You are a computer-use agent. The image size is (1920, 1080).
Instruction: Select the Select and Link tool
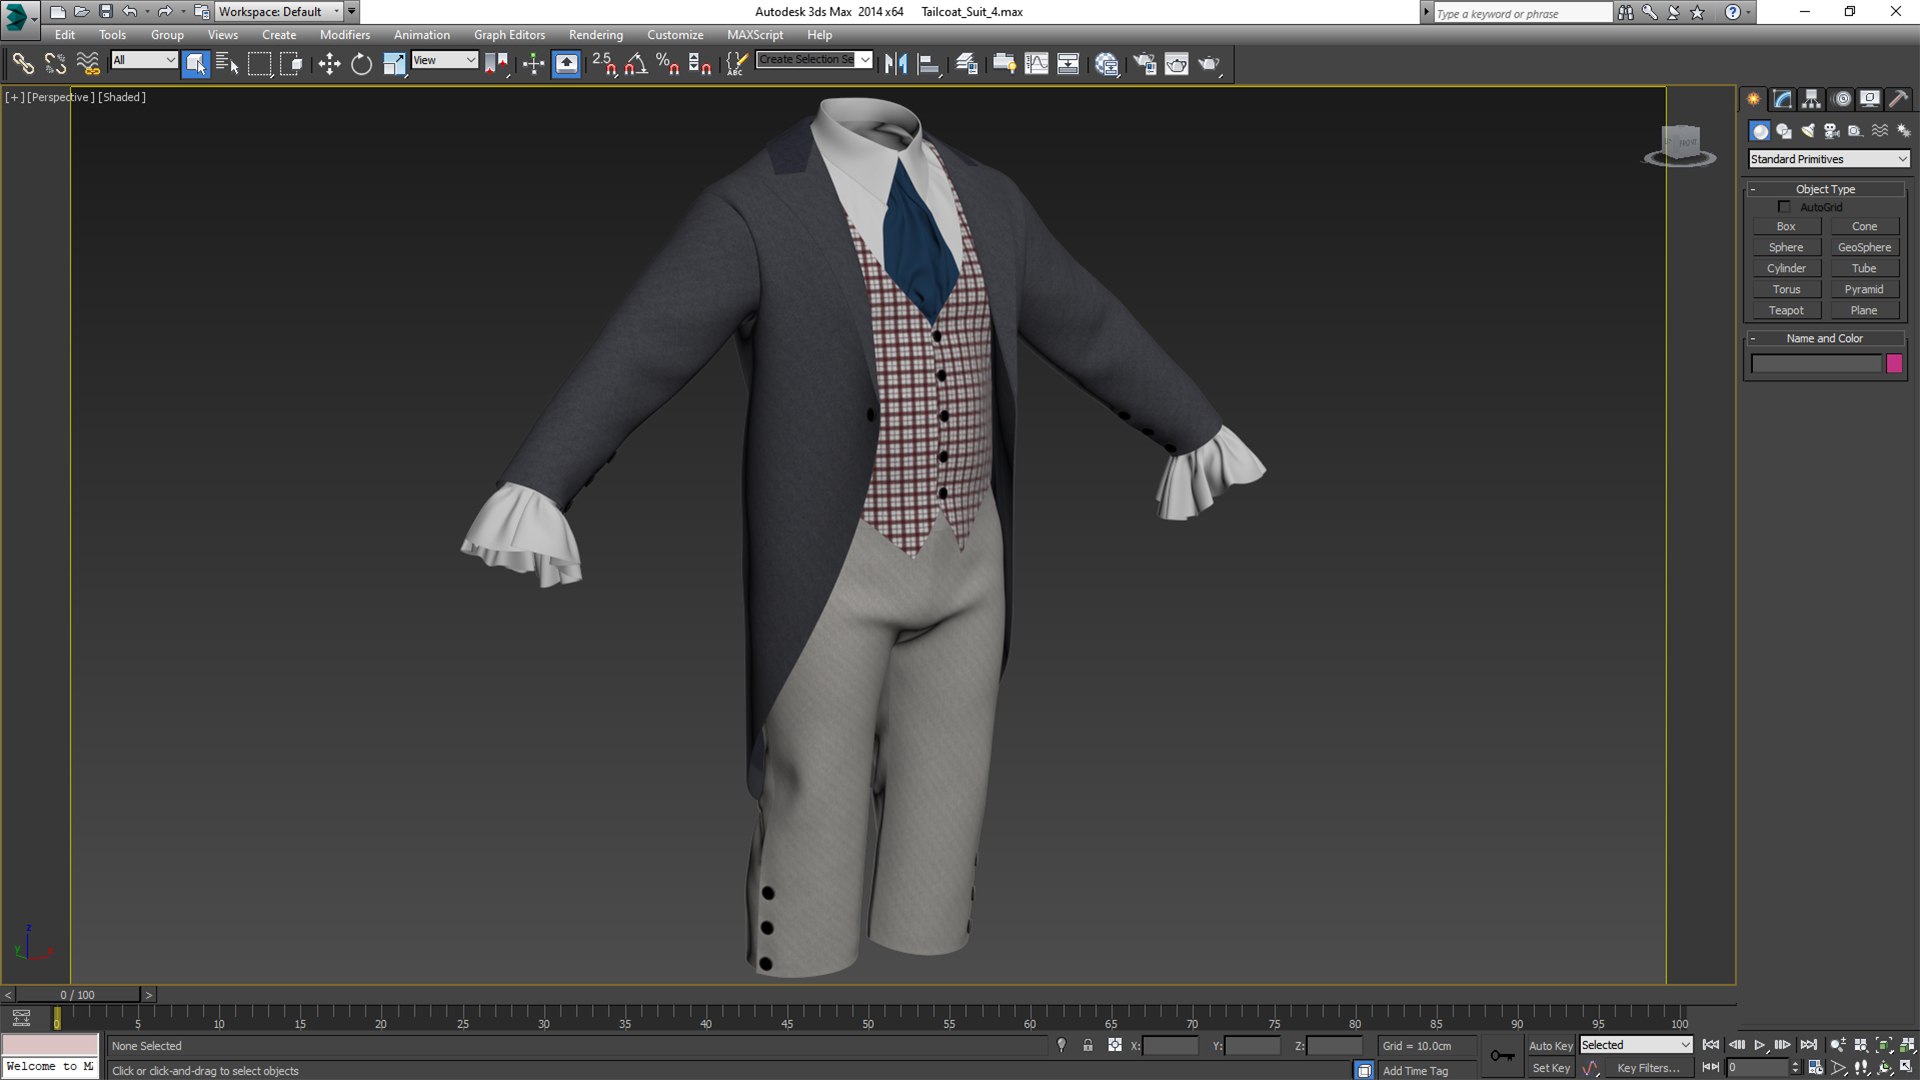click(x=22, y=64)
